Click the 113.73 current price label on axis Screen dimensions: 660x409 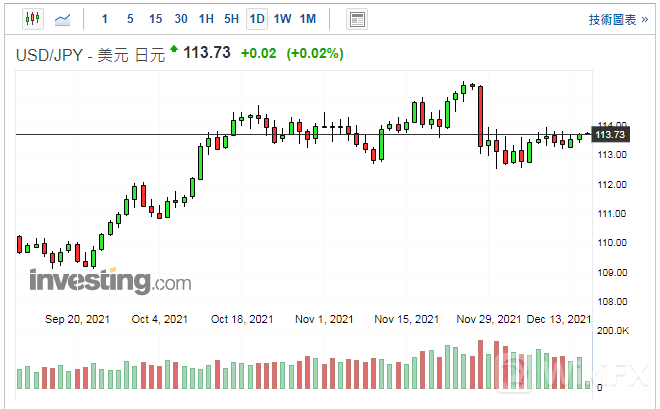(x=610, y=134)
